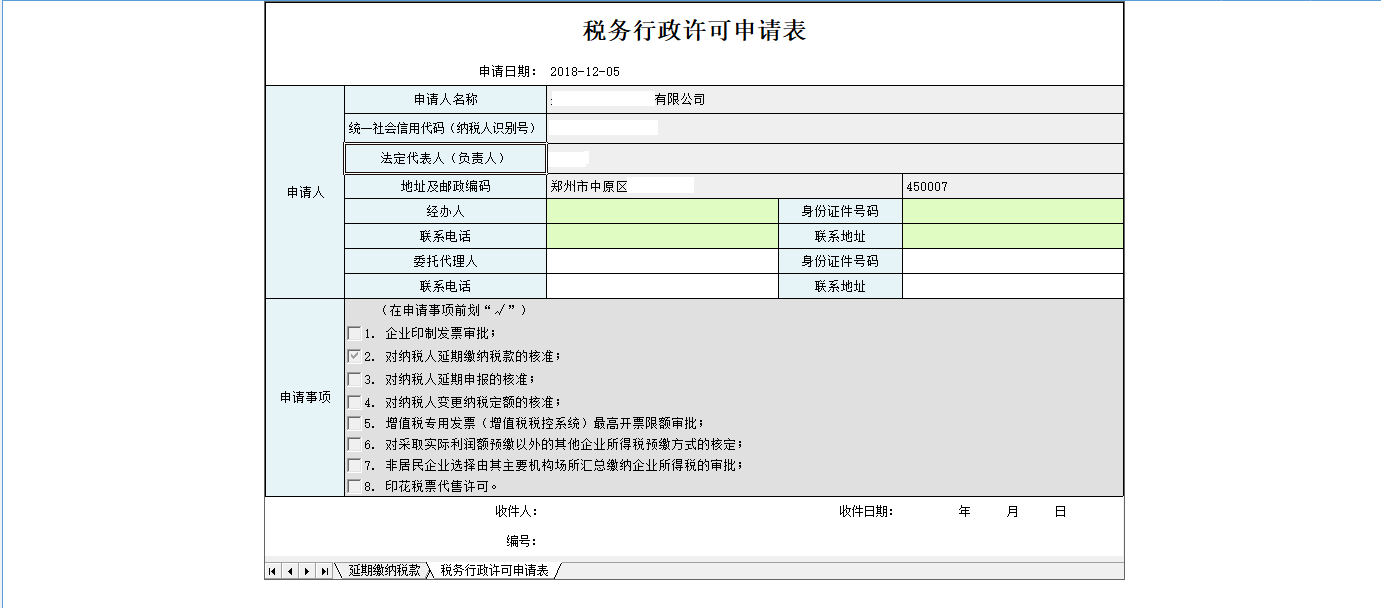Viewport: 1381px width, 608px height.
Task: Click the previous-sheet arrow icon
Action: click(289, 570)
